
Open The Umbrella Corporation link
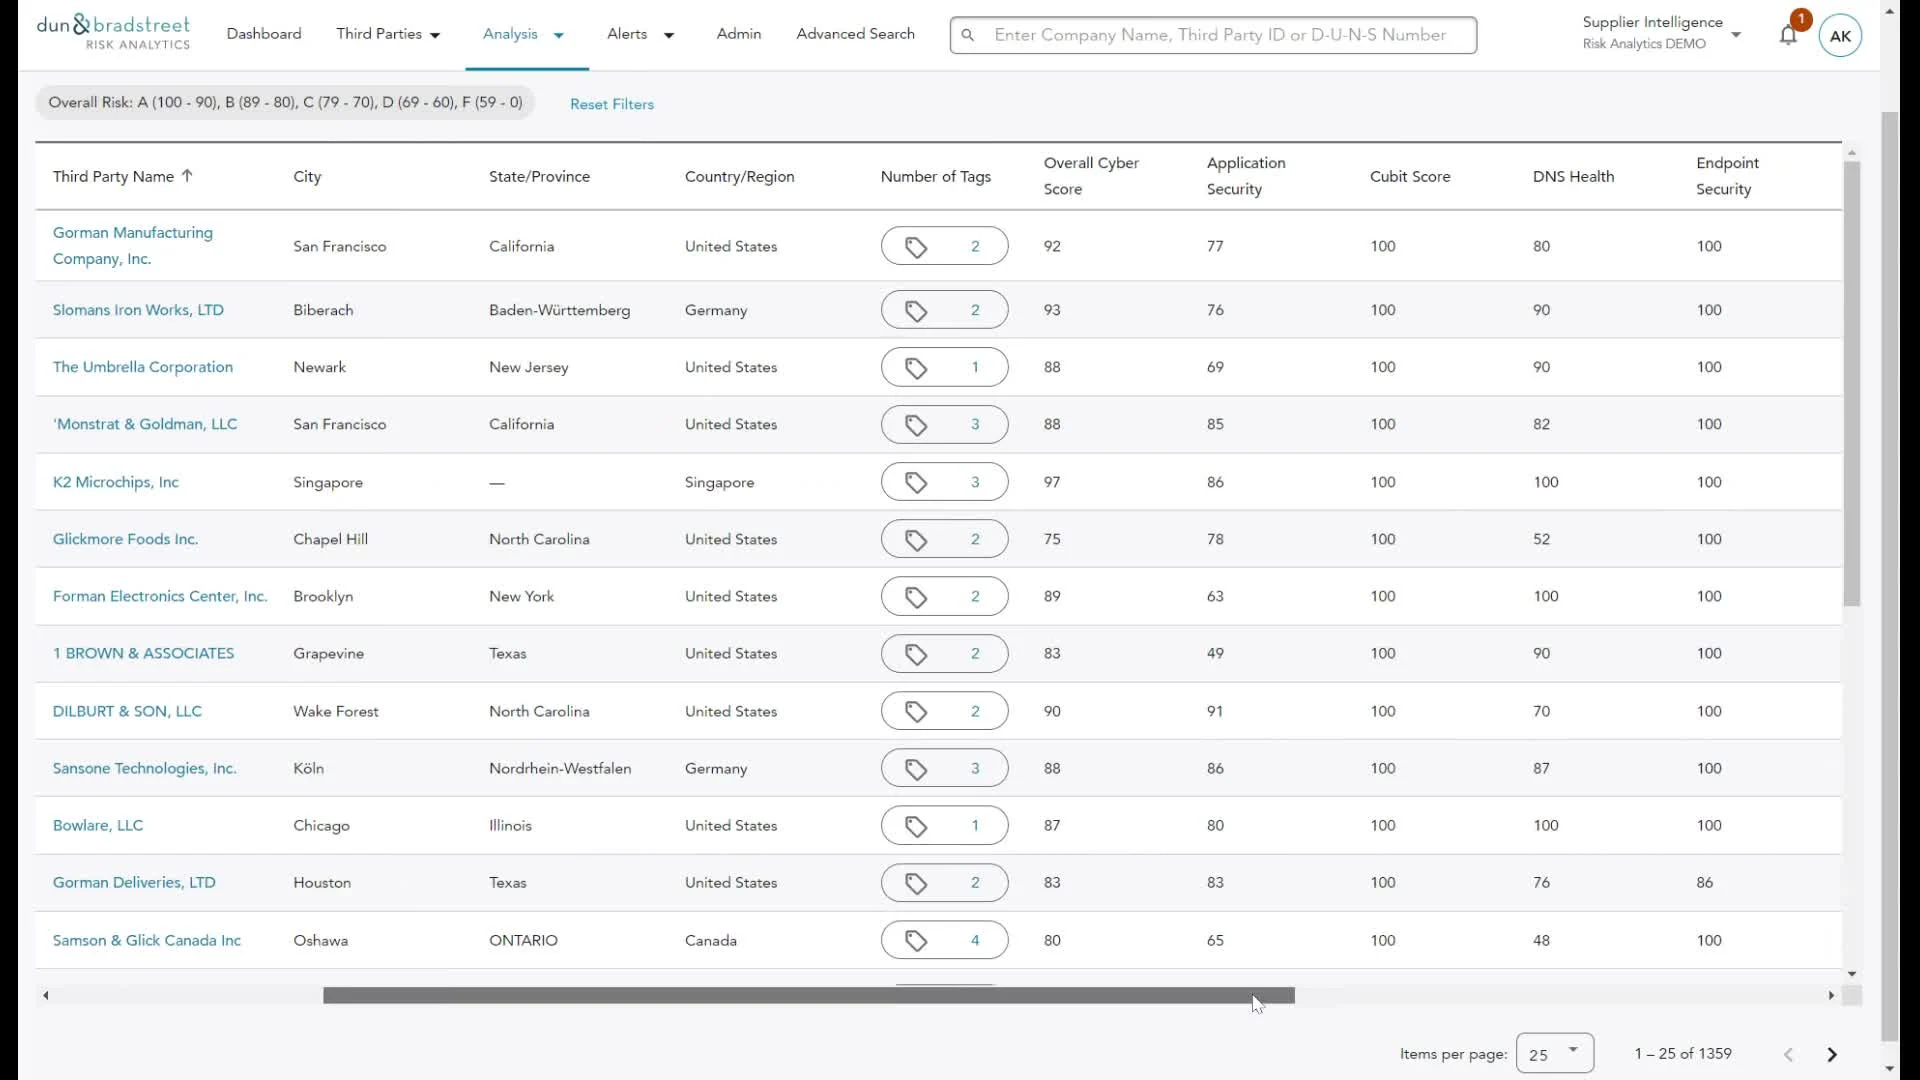143,367
